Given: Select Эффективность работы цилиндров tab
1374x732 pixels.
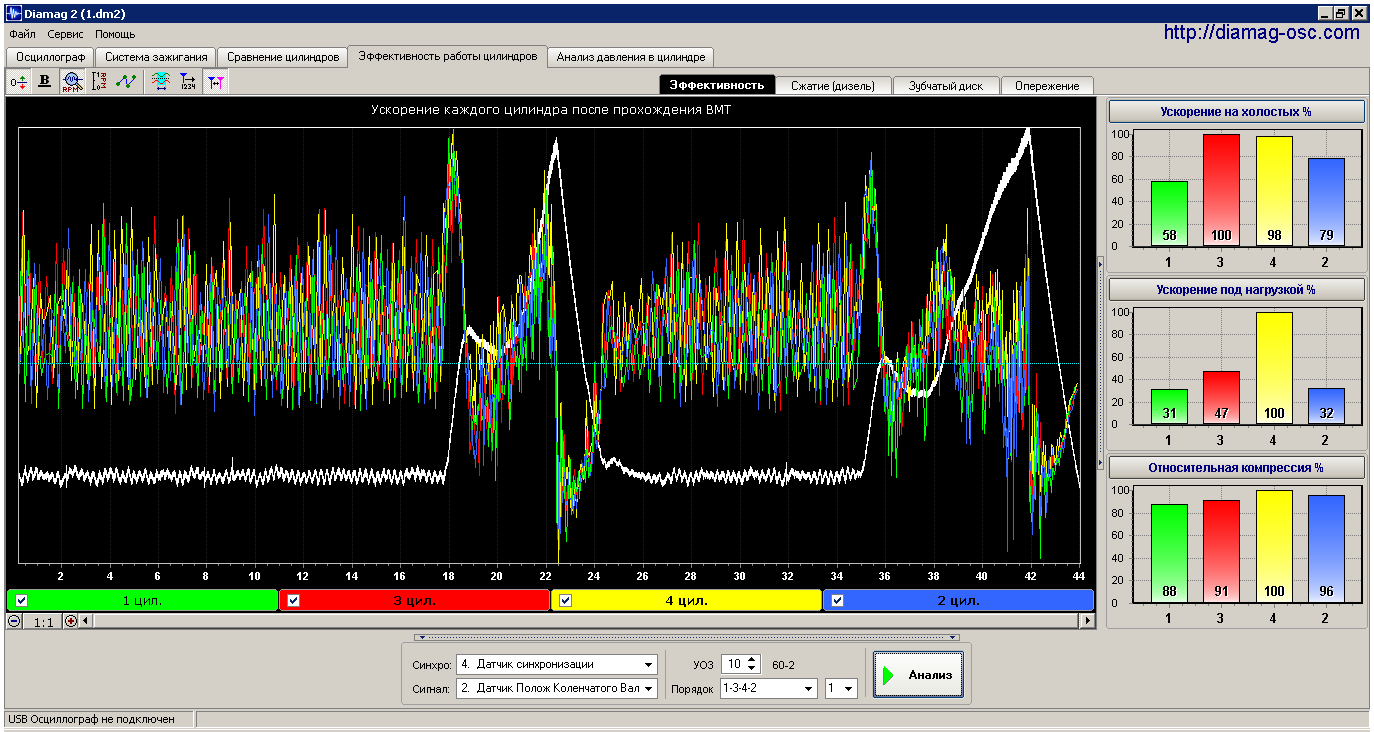Looking at the screenshot, I should pos(448,56).
